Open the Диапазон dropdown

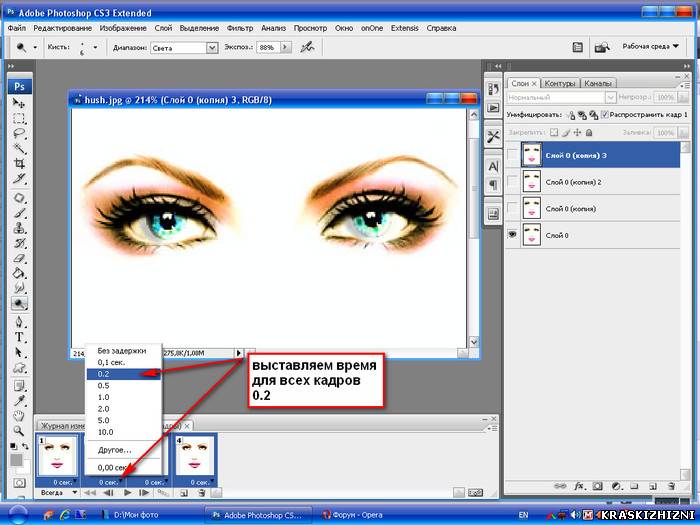(x=212, y=48)
